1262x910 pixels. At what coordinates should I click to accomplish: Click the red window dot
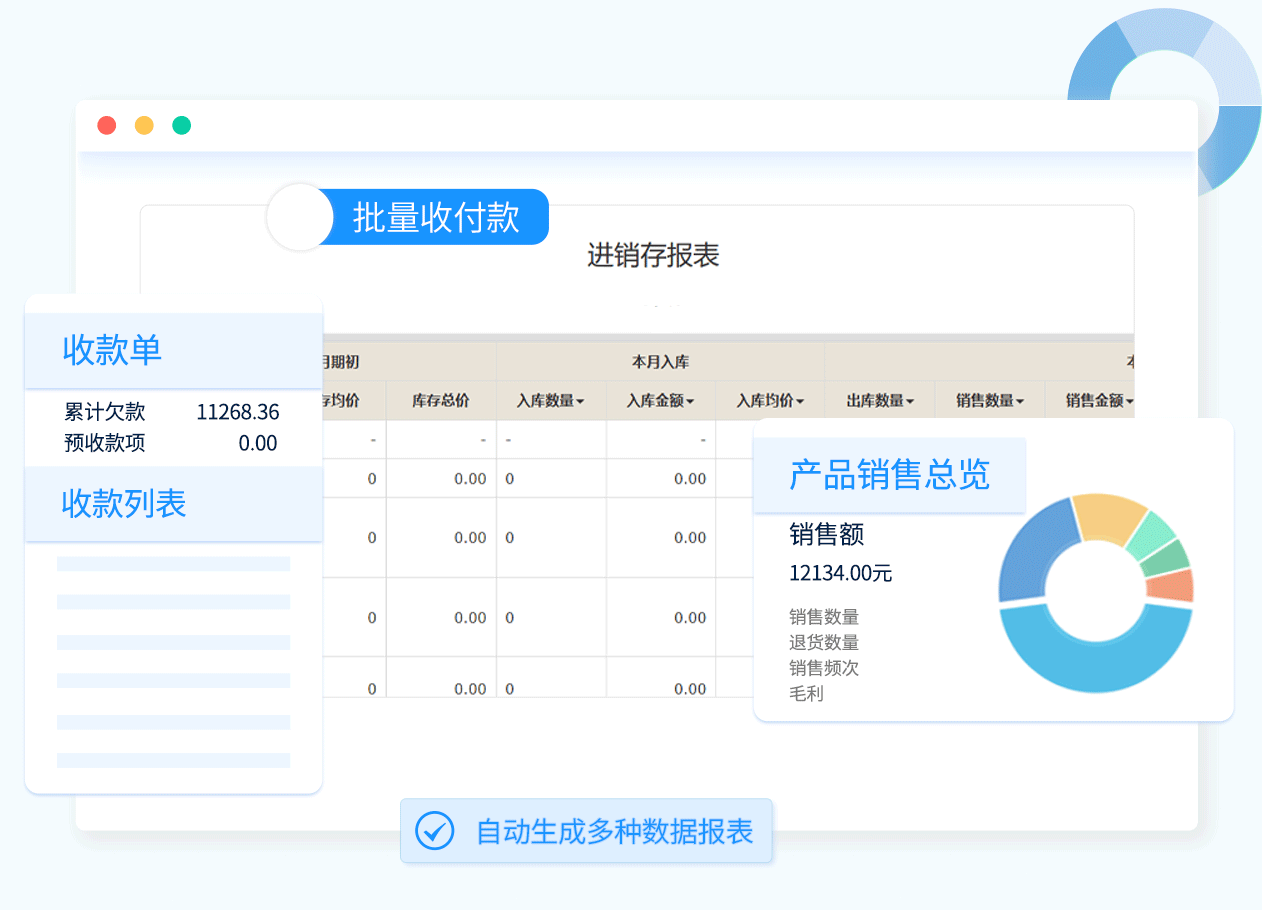click(106, 125)
